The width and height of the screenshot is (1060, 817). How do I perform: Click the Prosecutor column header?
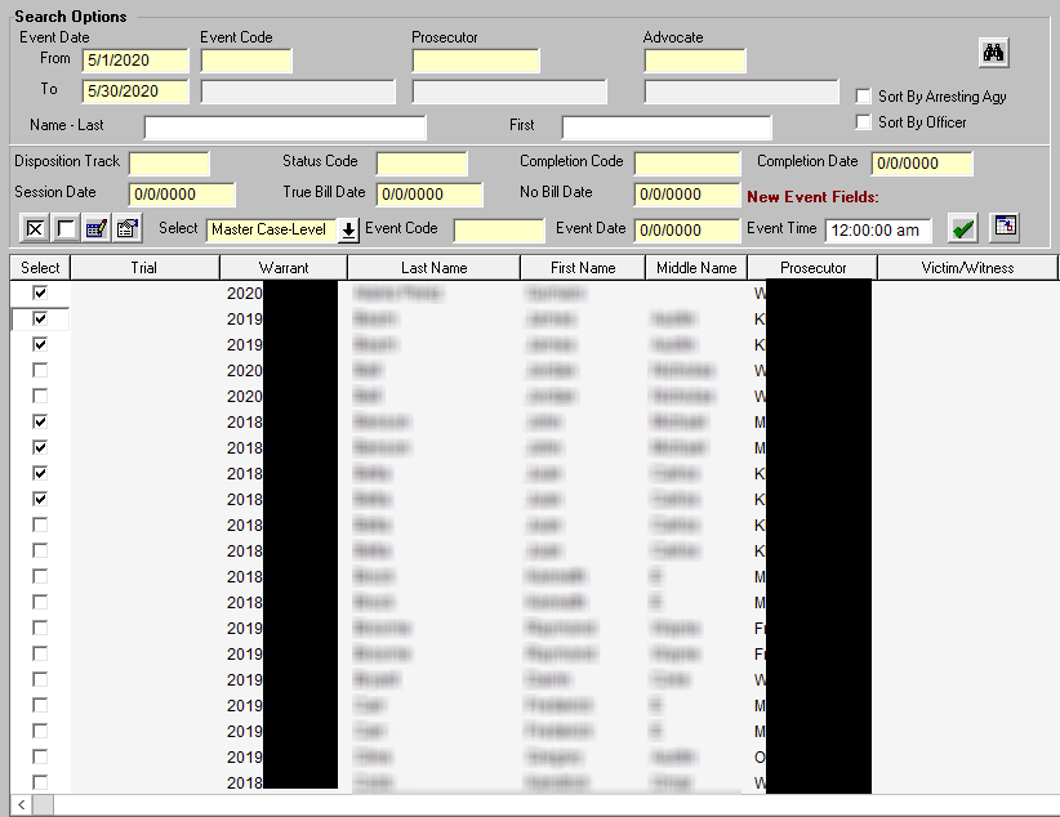(813, 268)
